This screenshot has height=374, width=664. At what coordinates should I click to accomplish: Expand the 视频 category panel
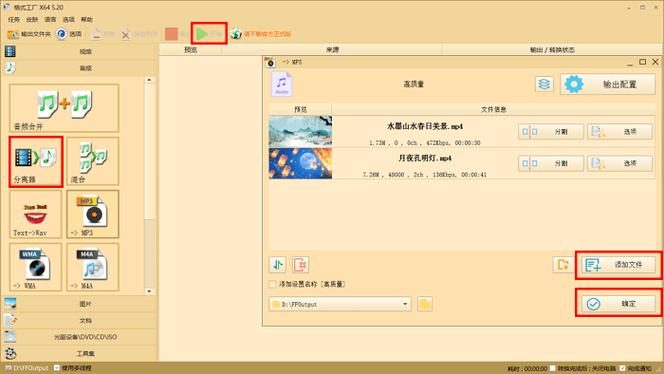point(80,51)
